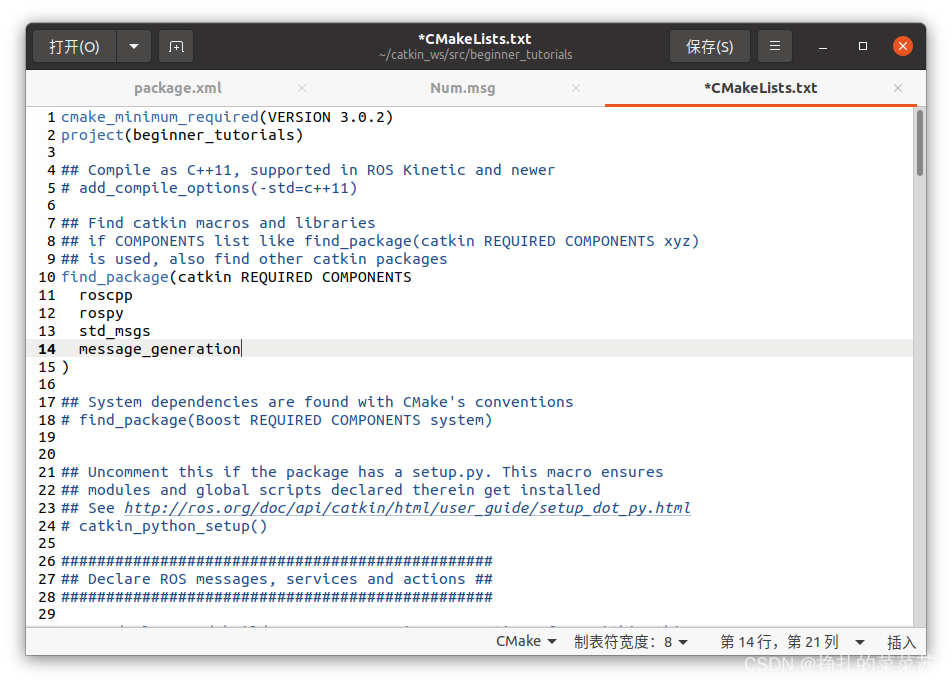Close the CMakeLists.txt tab via its × icon
Screen dimensions: 952x684
898,88
